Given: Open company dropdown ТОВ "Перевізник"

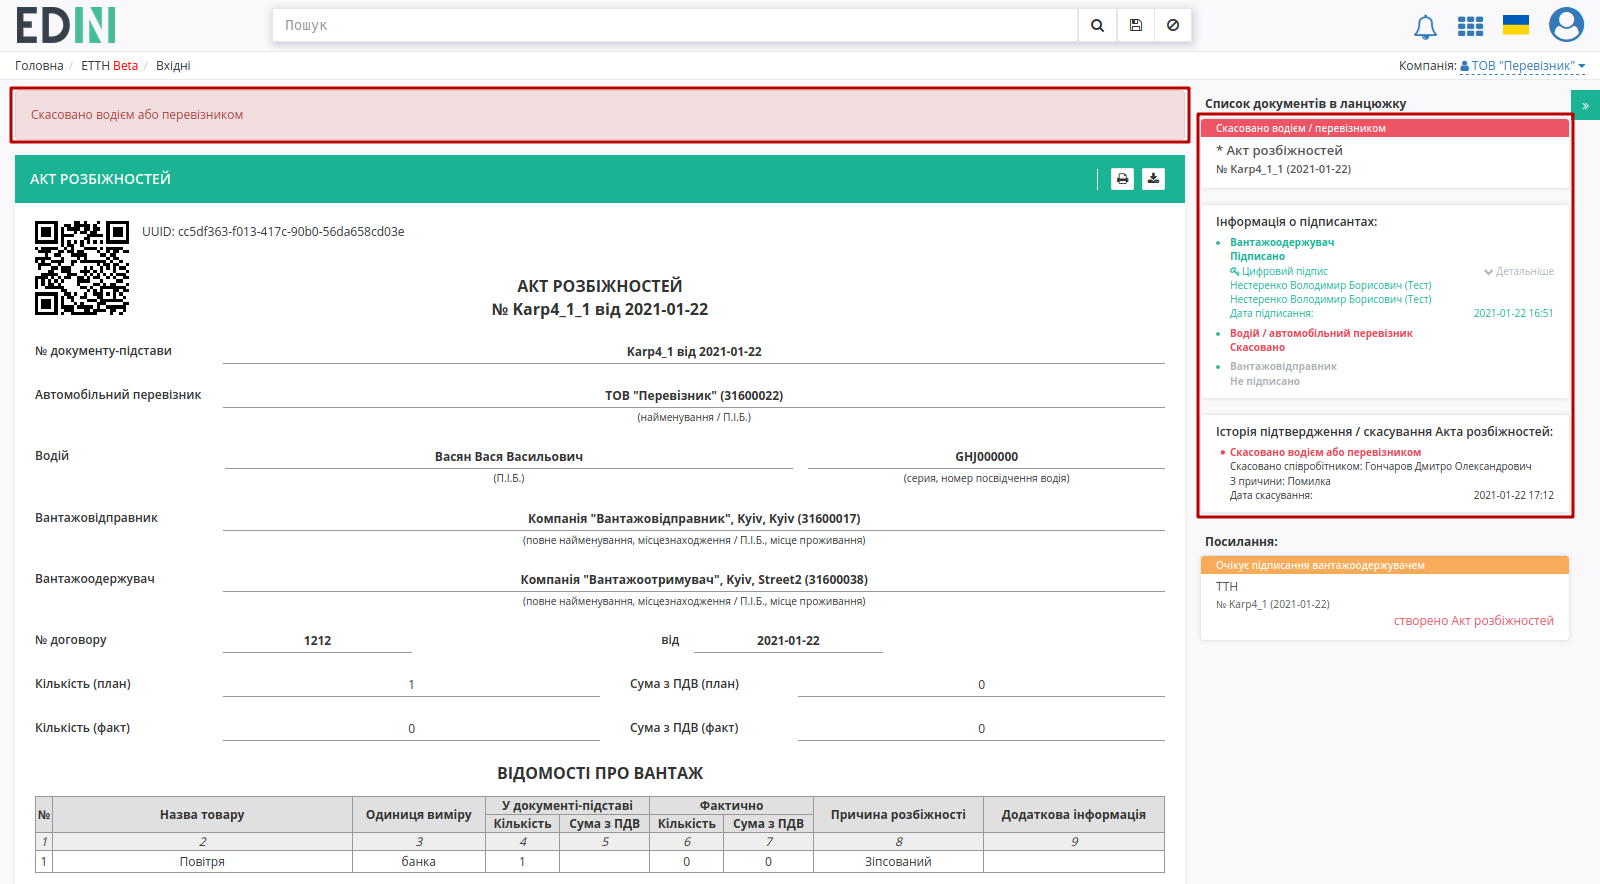Looking at the screenshot, I should [1523, 66].
